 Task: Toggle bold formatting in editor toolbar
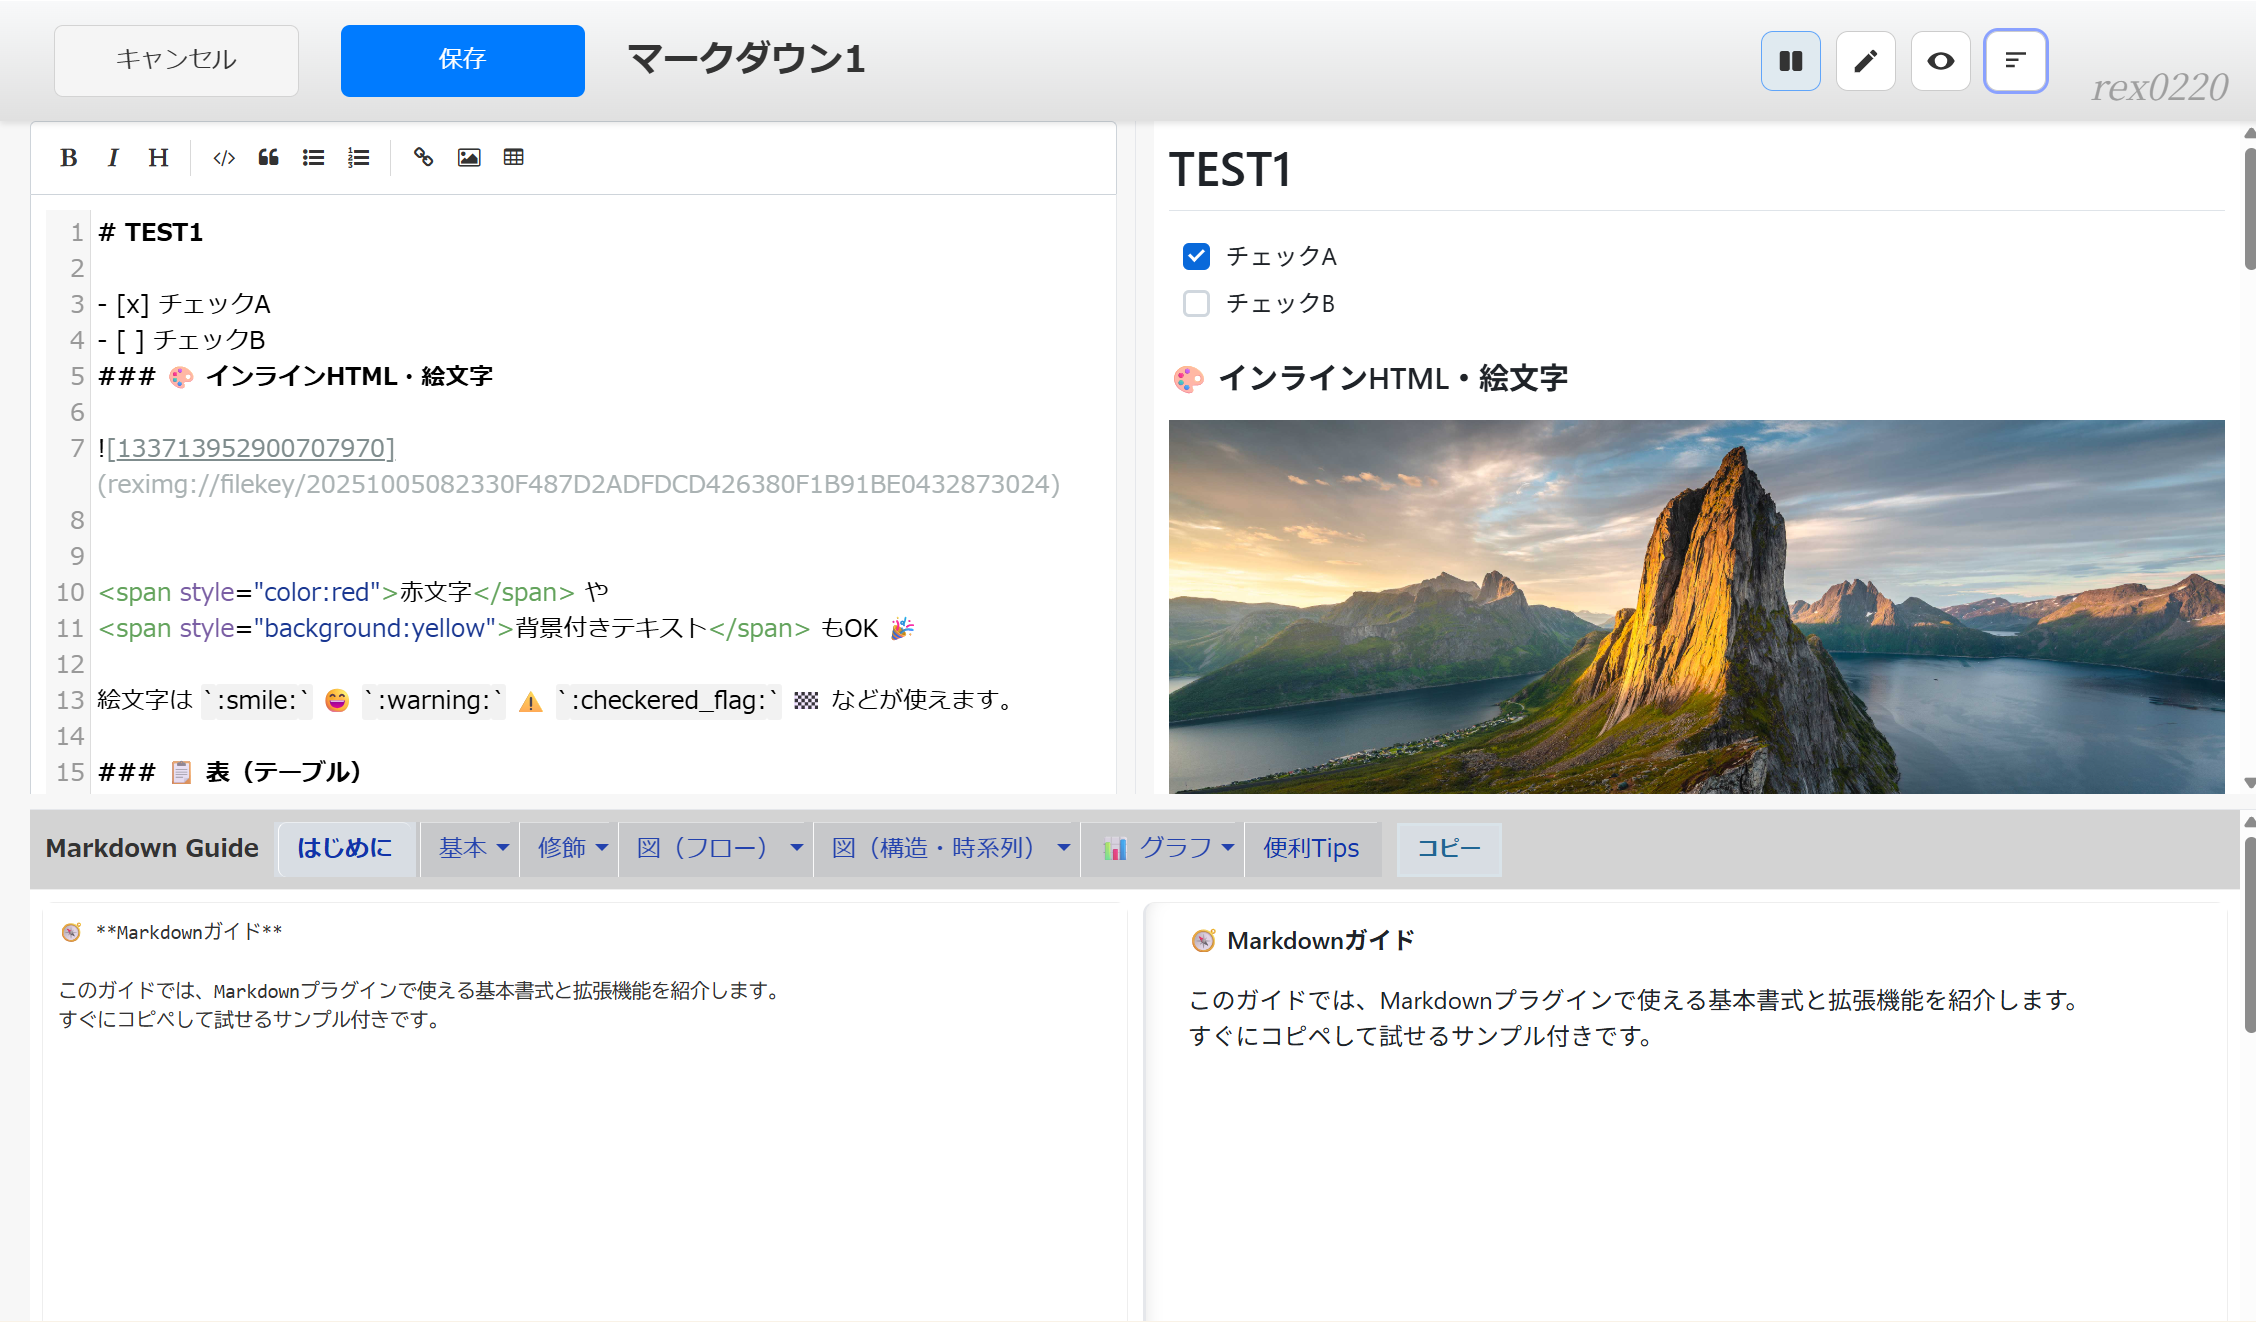tap(68, 157)
